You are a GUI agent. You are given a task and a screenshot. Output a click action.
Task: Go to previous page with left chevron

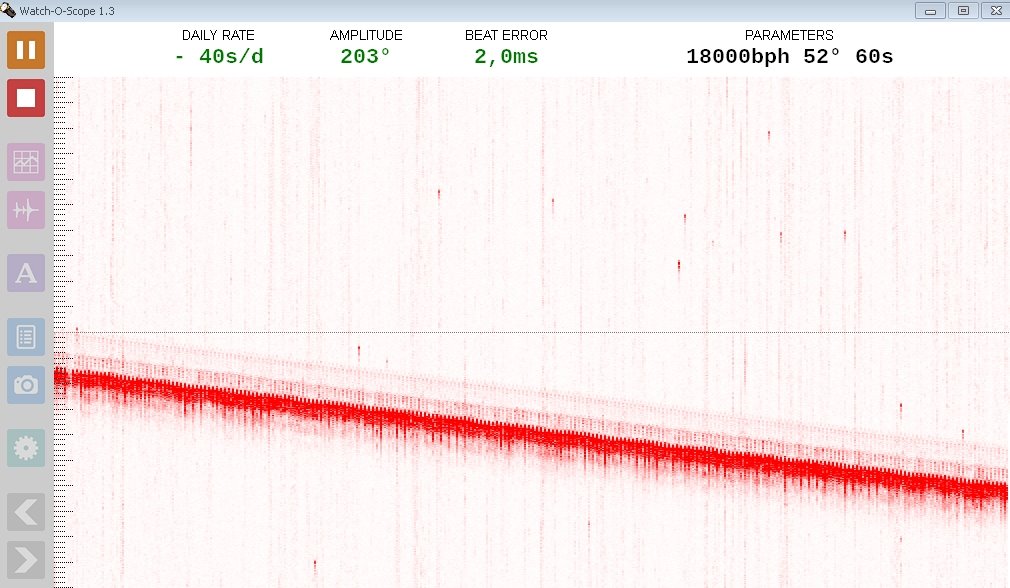pyautogui.click(x=26, y=512)
